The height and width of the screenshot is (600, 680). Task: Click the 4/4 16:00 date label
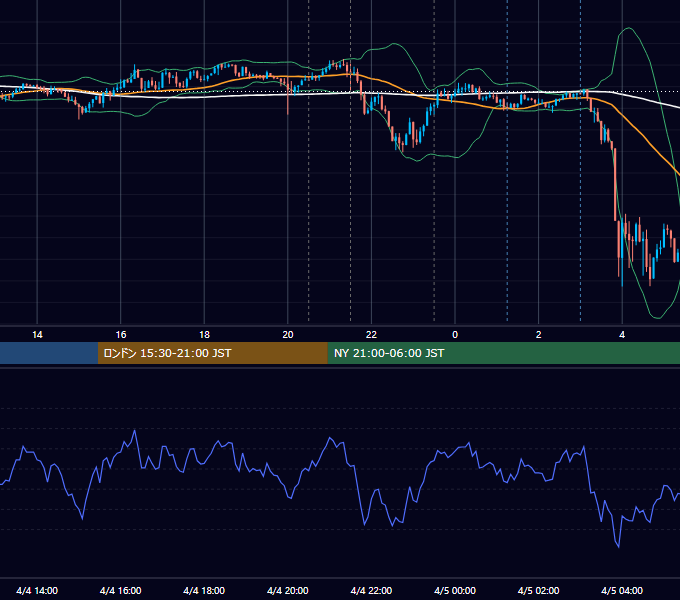click(121, 590)
